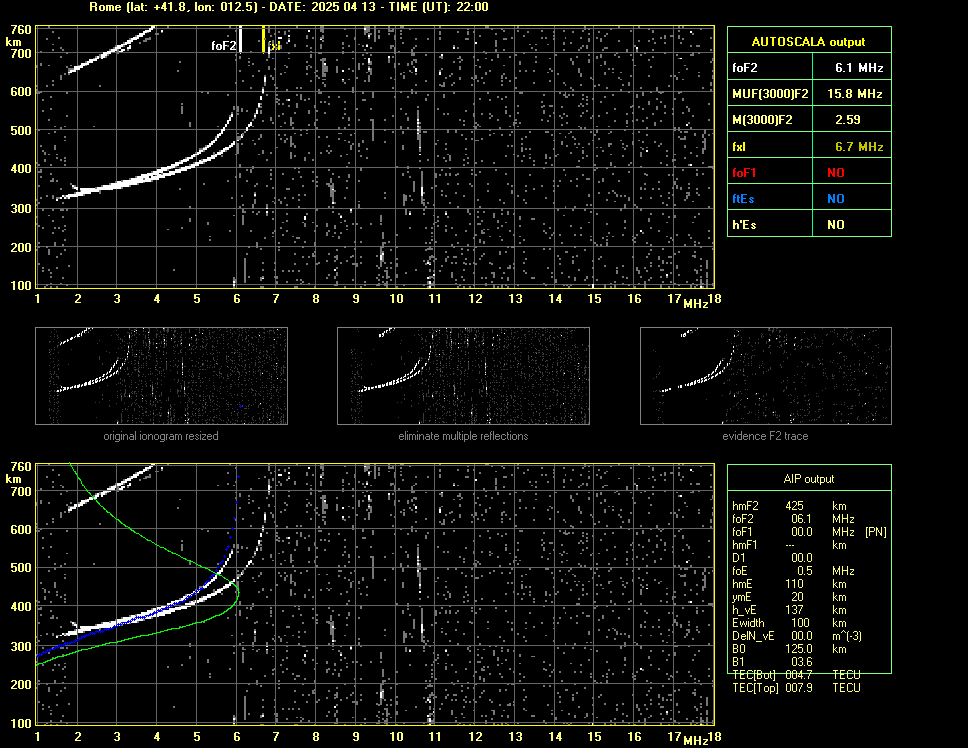Click the 'evidence F2 trace' caption
This screenshot has height=748, width=968.
click(765, 436)
